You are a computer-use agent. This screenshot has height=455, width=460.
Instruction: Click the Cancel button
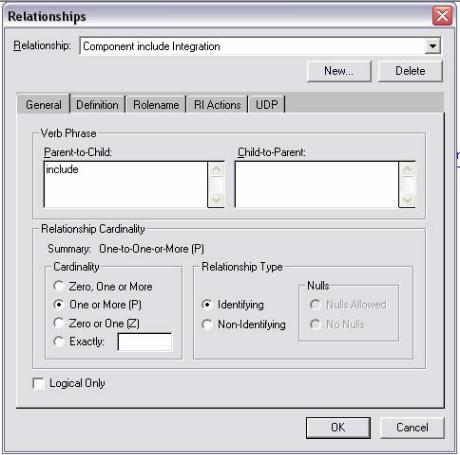412,428
